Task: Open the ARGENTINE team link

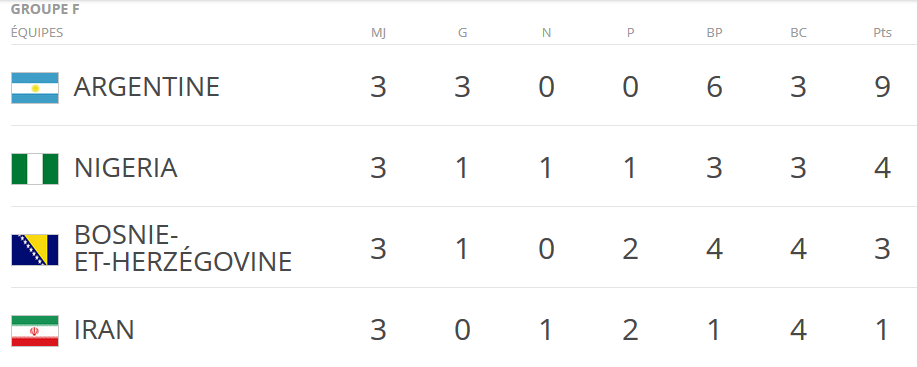Action: (x=147, y=87)
